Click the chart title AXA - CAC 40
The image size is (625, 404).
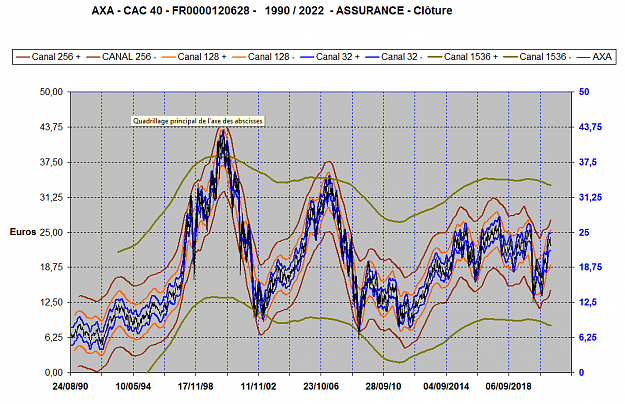[272, 10]
